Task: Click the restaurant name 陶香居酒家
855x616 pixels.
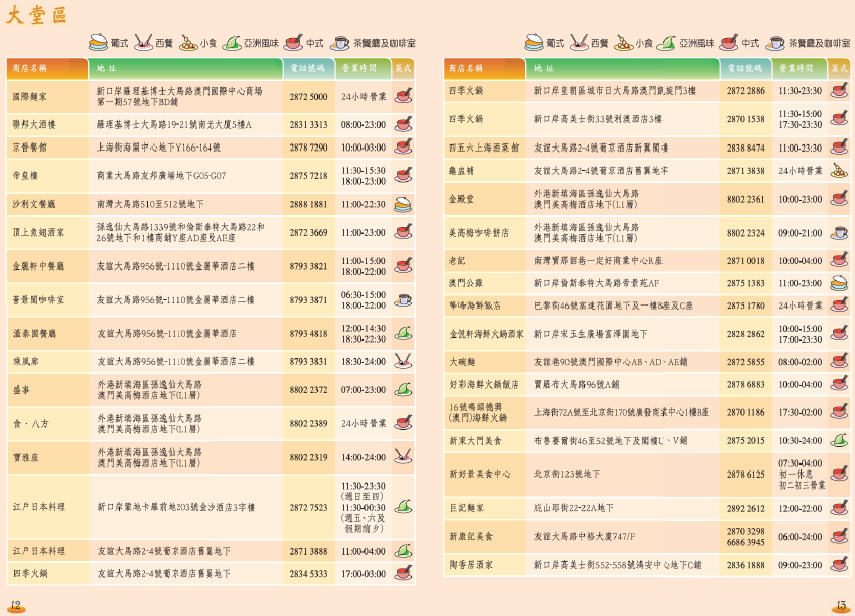Action: [469, 565]
